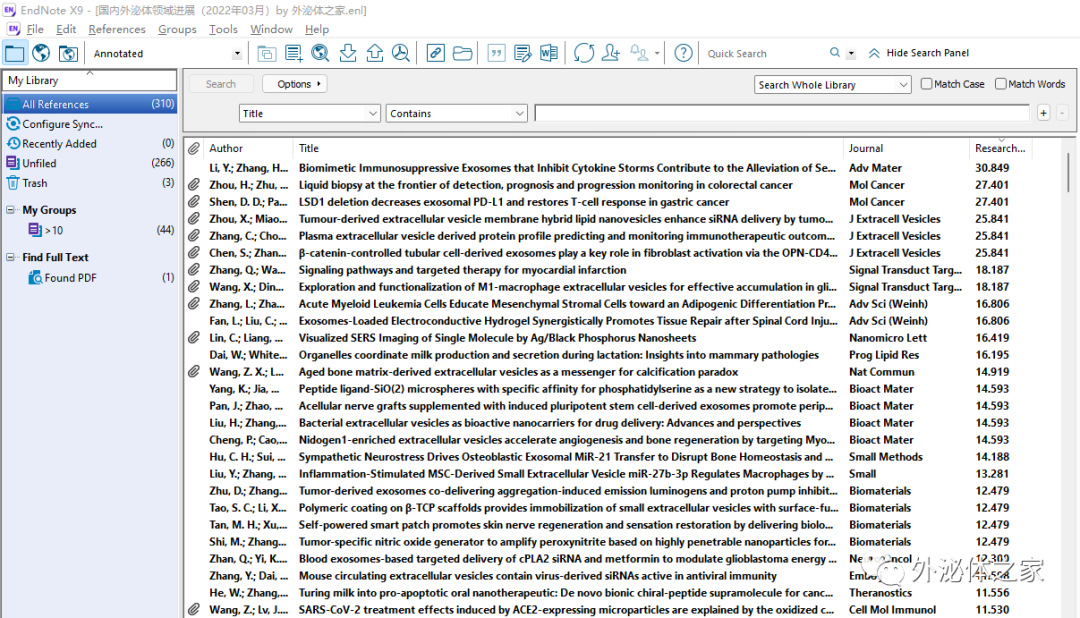Click the Share Library person icon
The width and height of the screenshot is (1080, 618).
(610, 53)
